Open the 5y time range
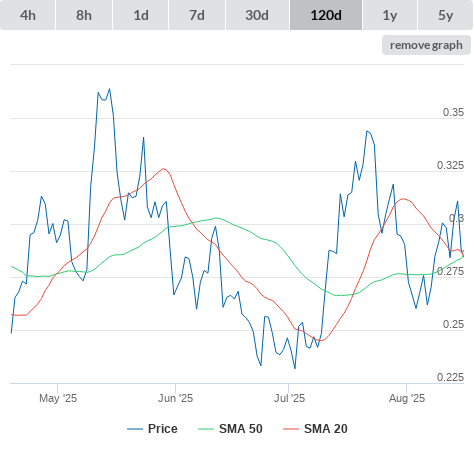The image size is (474, 455). pyautogui.click(x=445, y=15)
